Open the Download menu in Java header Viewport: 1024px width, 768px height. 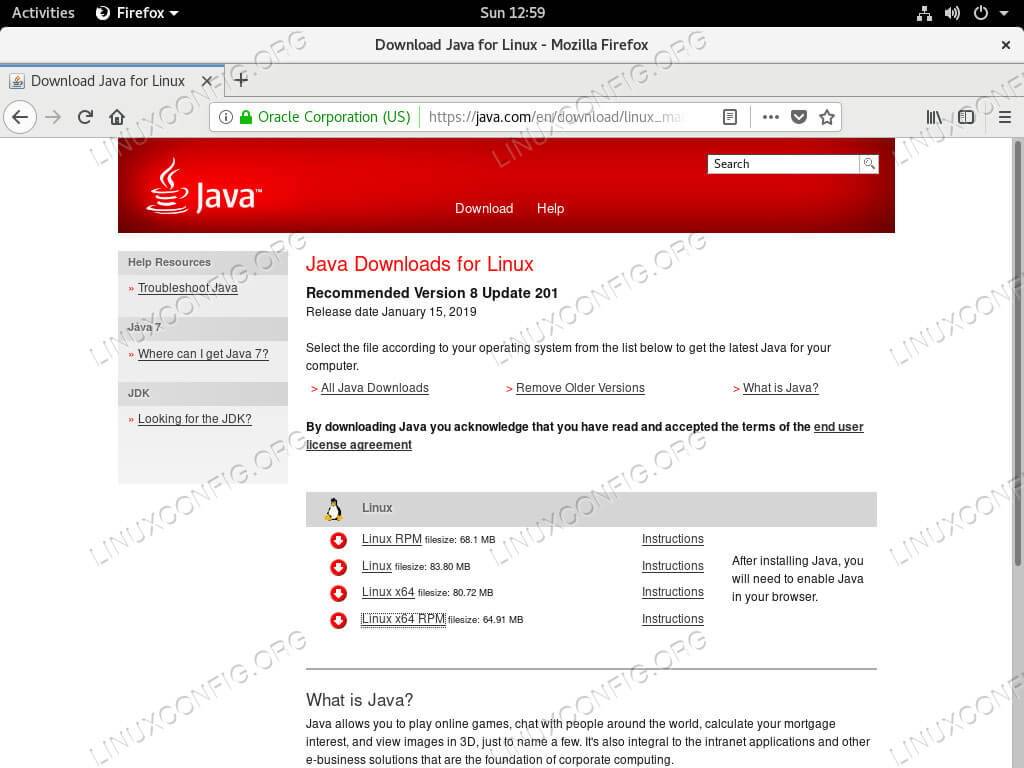click(484, 208)
